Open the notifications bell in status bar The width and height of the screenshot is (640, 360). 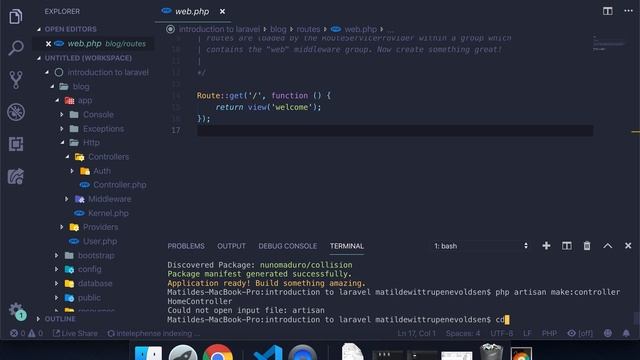[x=626, y=333]
